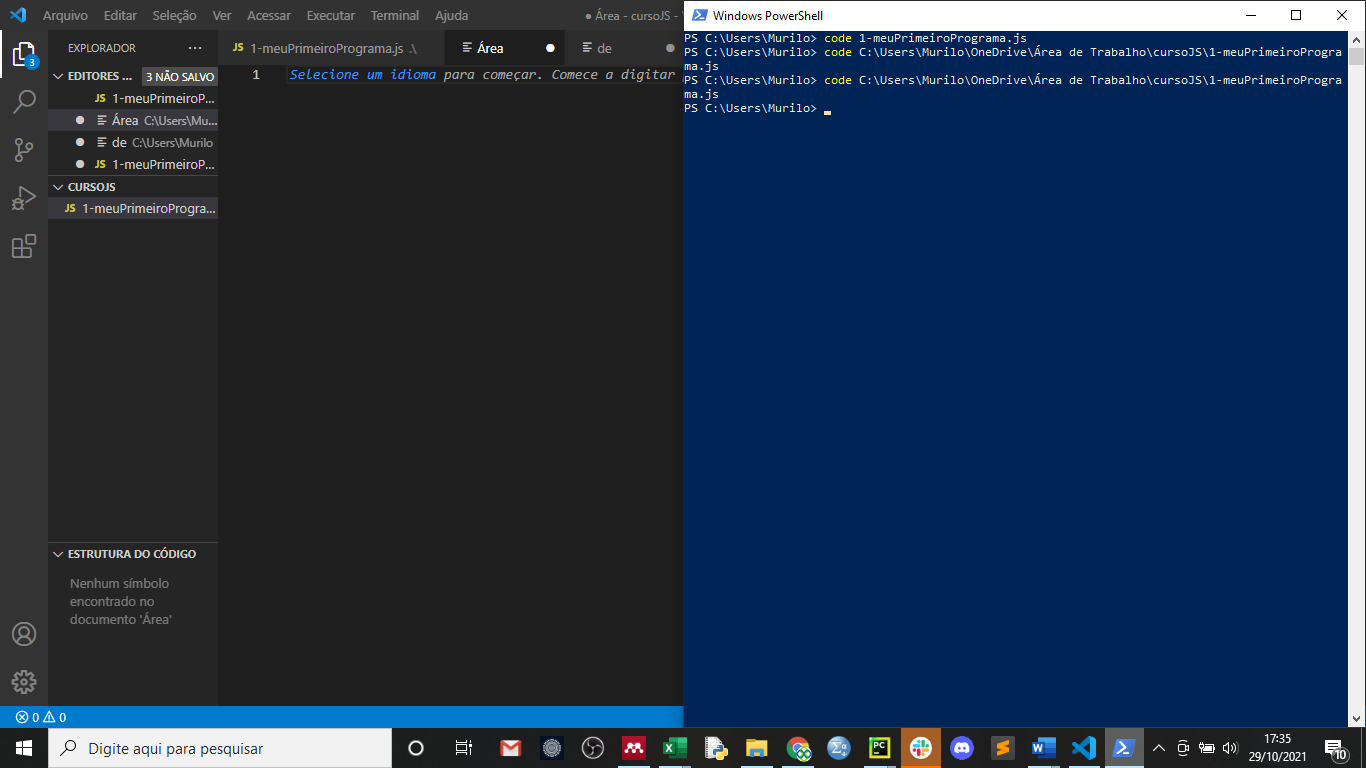
Task: Click 'code 1-meuPrimeiroPrograma.js' in PowerShell
Action: tap(925, 38)
